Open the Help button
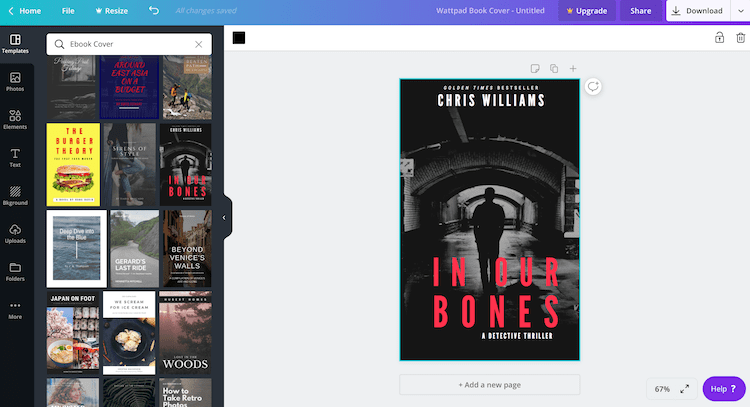 pyautogui.click(x=724, y=389)
